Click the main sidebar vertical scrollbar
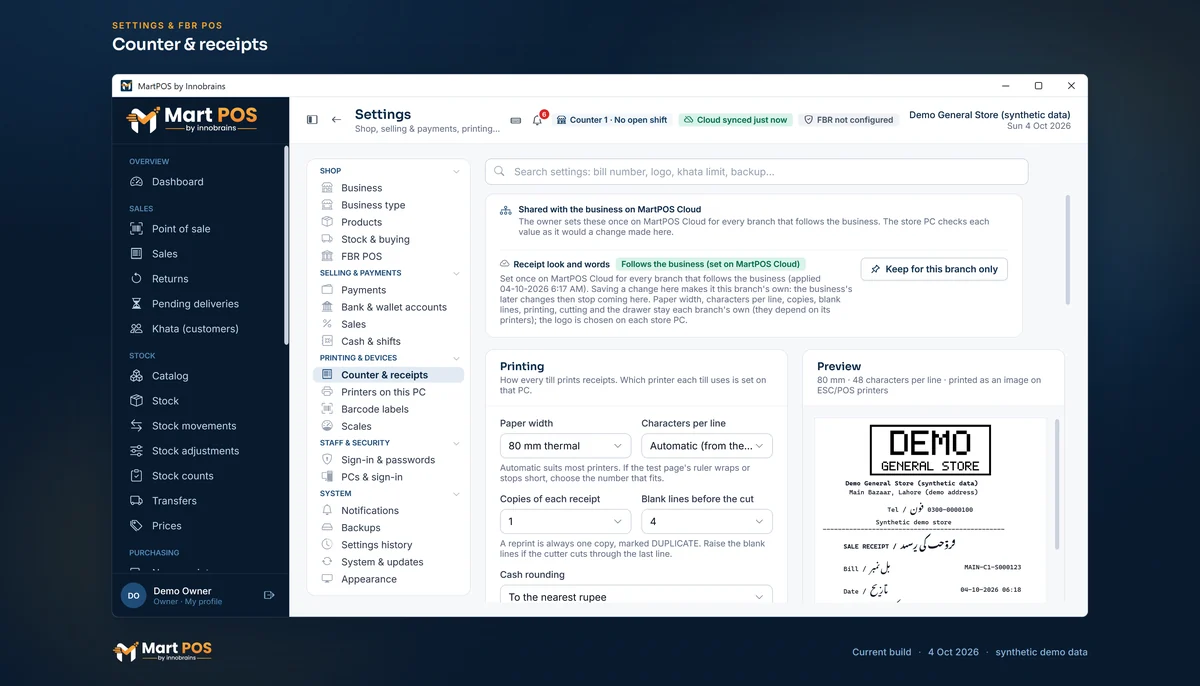Screen dimensions: 1200x686 [286, 246]
